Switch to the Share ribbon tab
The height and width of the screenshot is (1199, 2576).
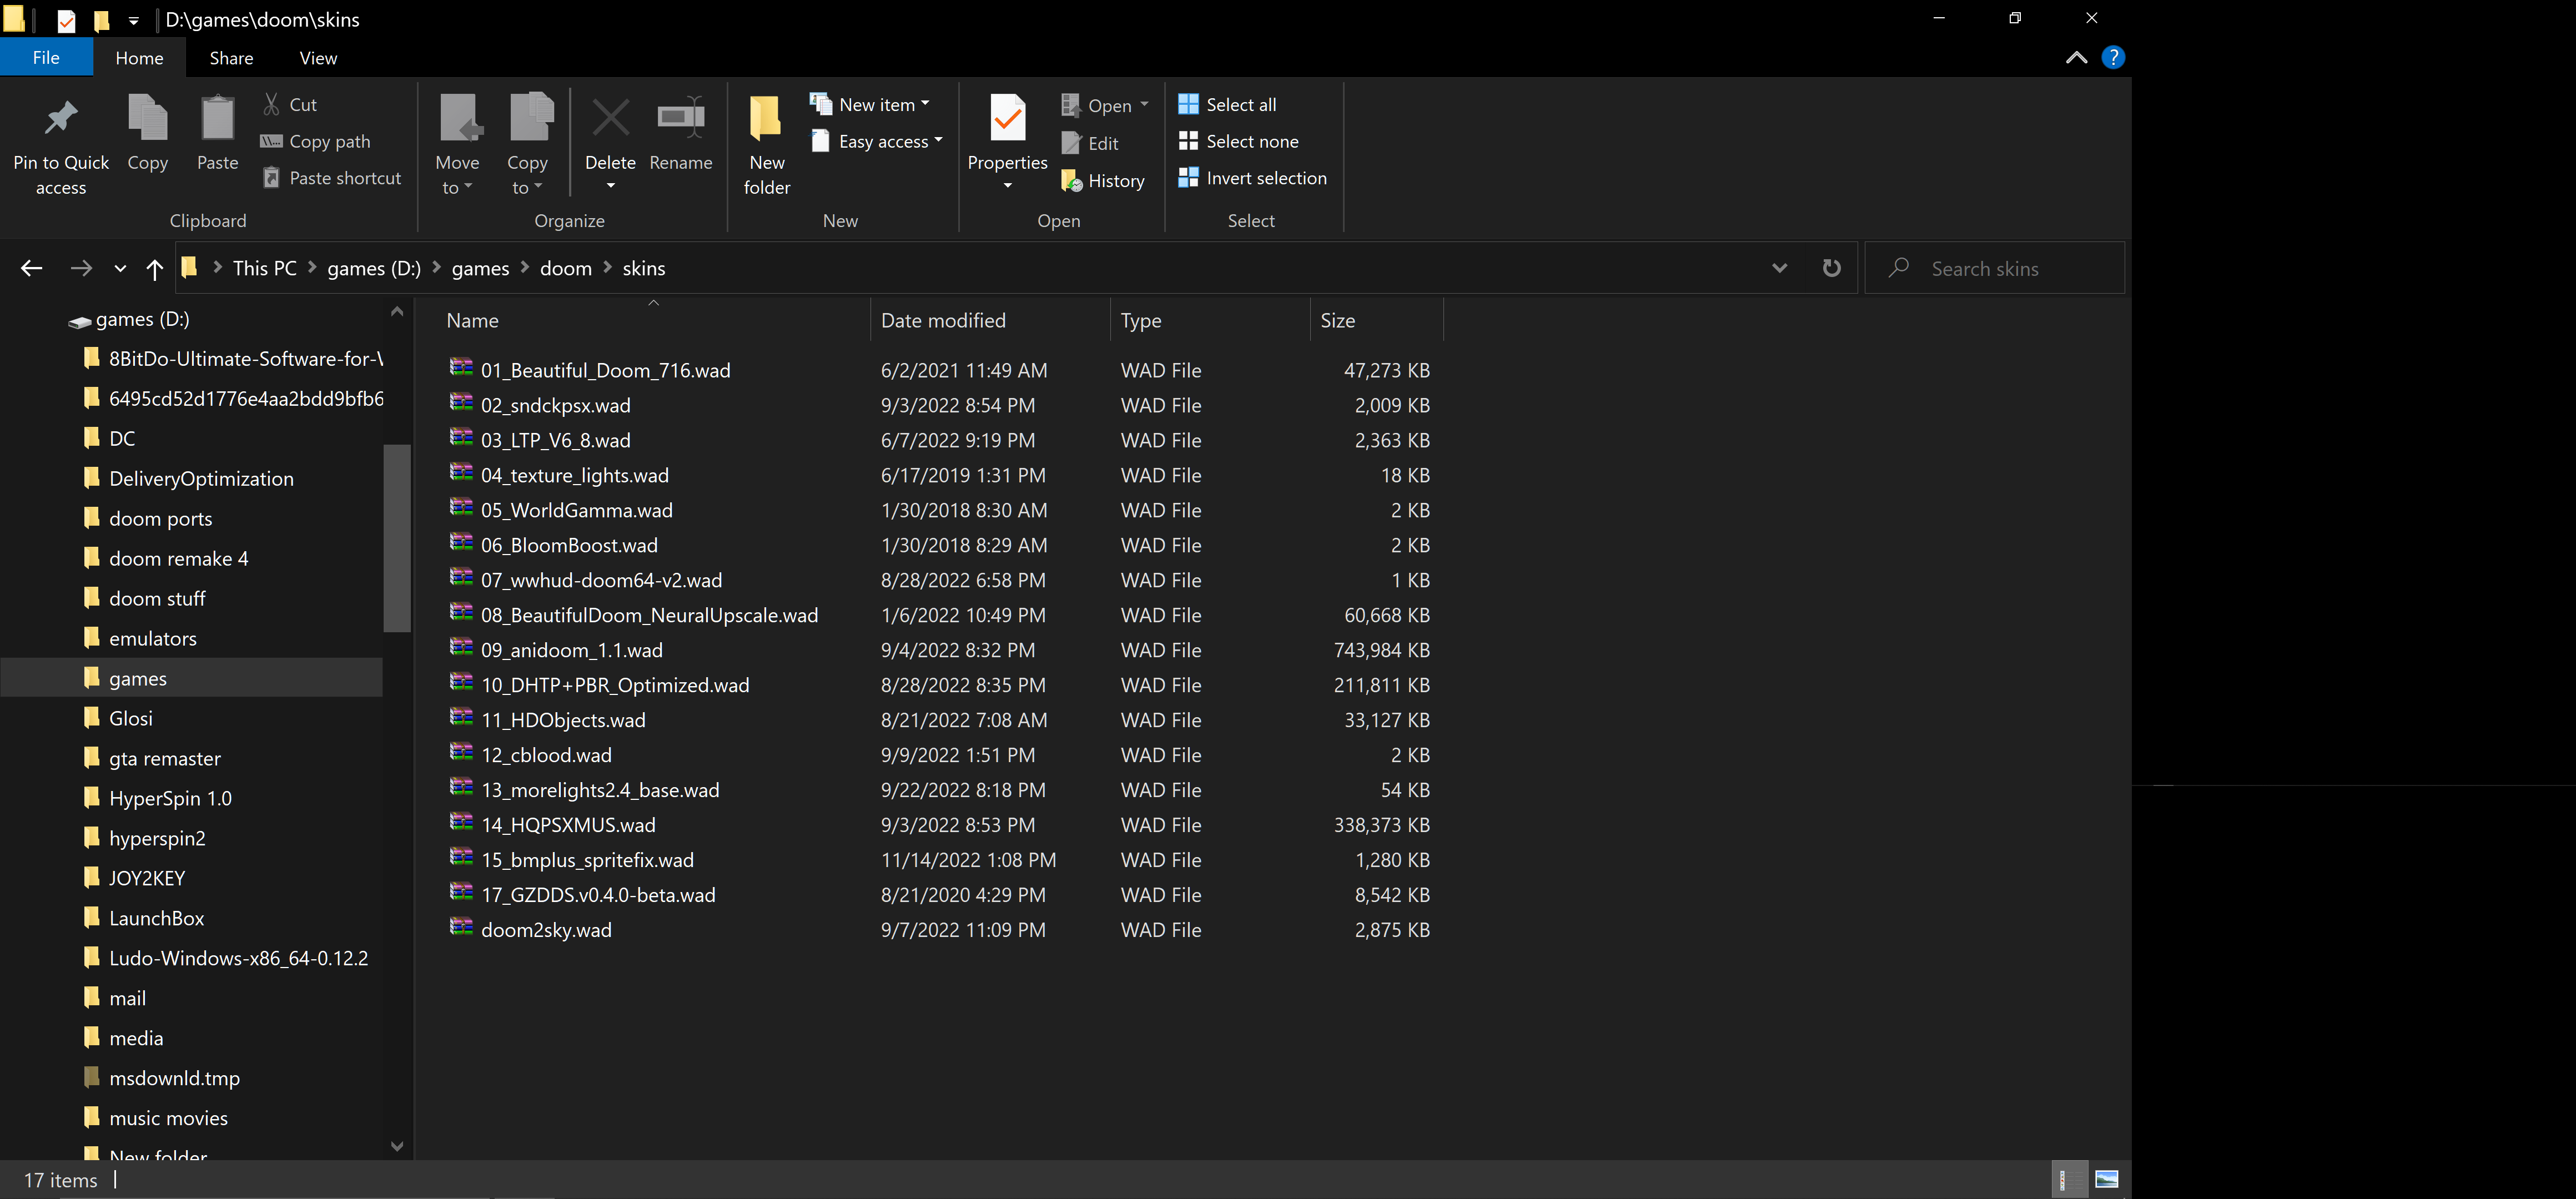click(231, 58)
